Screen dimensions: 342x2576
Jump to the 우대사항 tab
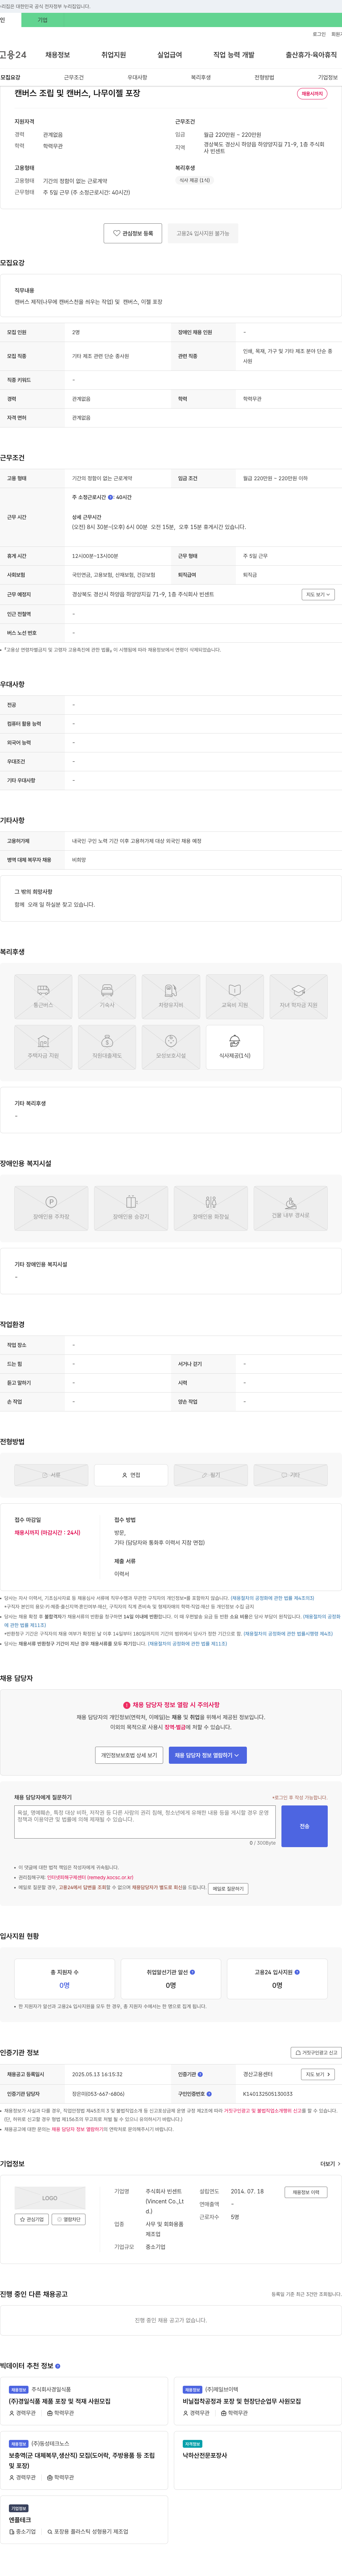137,77
